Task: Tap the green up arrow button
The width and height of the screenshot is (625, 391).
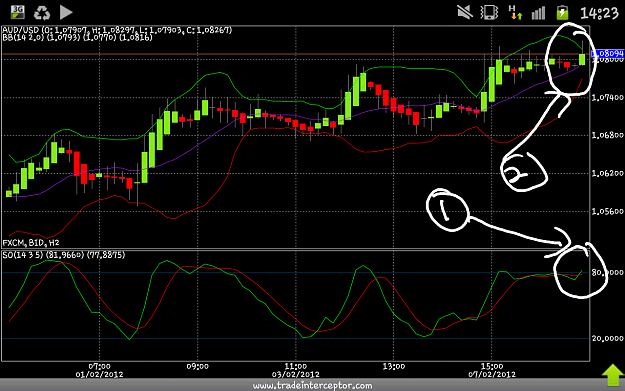Action: coord(613,375)
